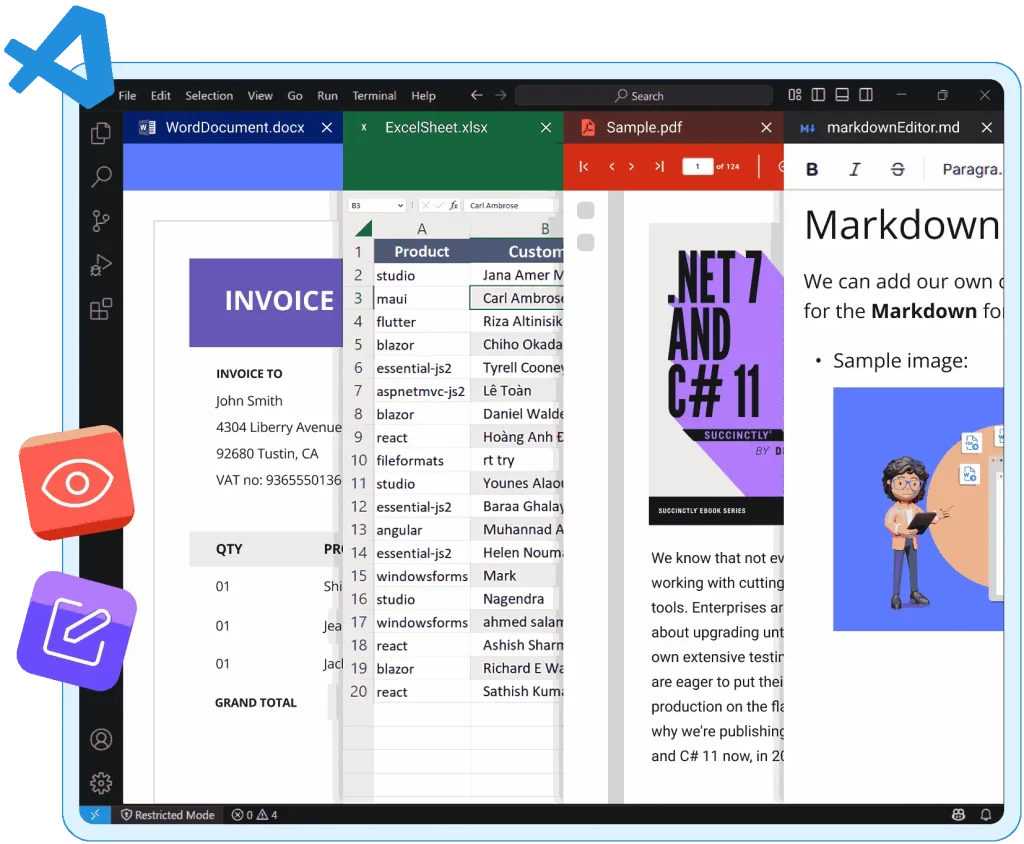Open the Extensions view

[x=100, y=309]
